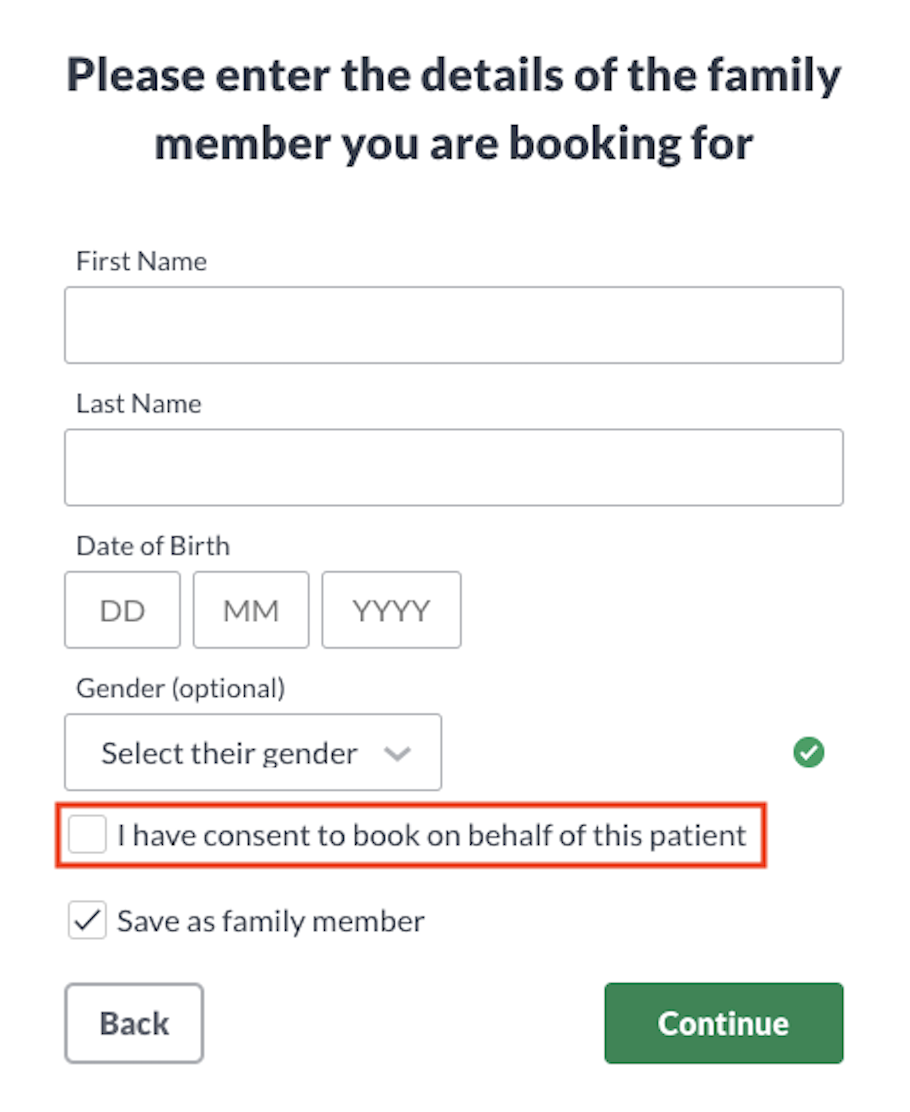Click the page heading about family member details

(x=454, y=109)
